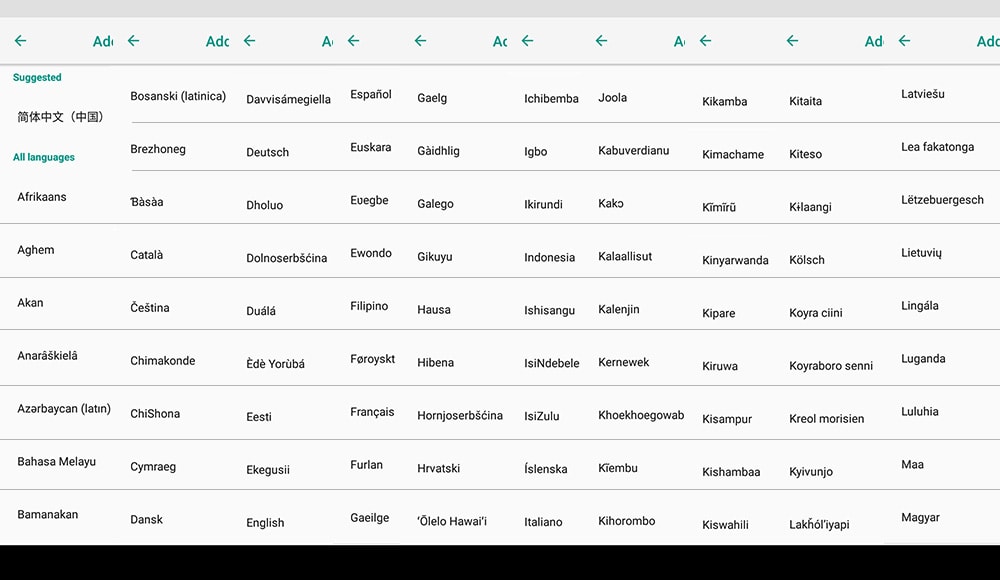This screenshot has width=1000, height=580.
Task: Tap back arrow above Gaelg column
Action: click(420, 41)
